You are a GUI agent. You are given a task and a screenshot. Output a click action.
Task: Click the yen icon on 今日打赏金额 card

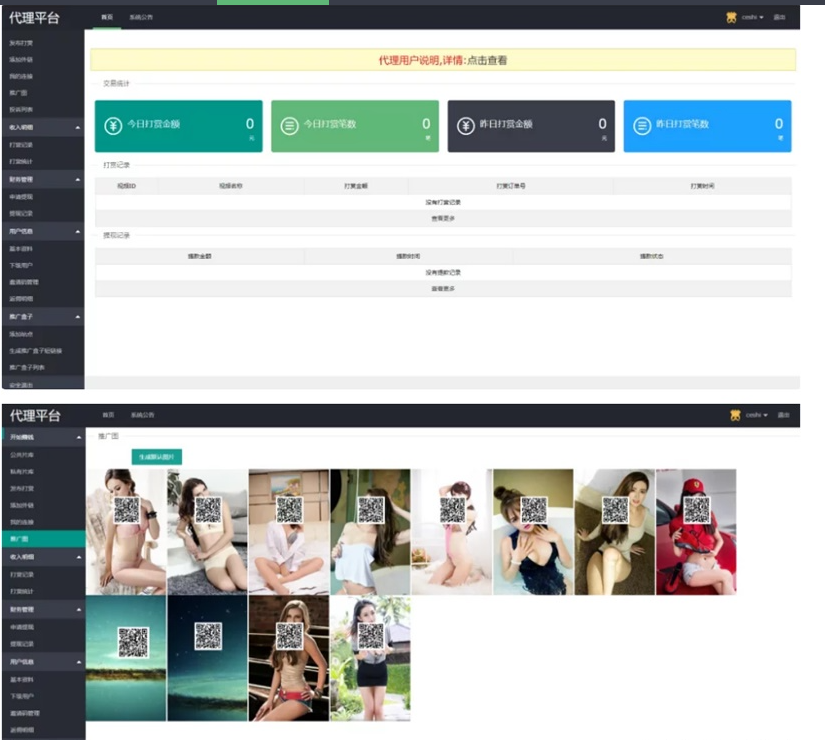coord(114,125)
